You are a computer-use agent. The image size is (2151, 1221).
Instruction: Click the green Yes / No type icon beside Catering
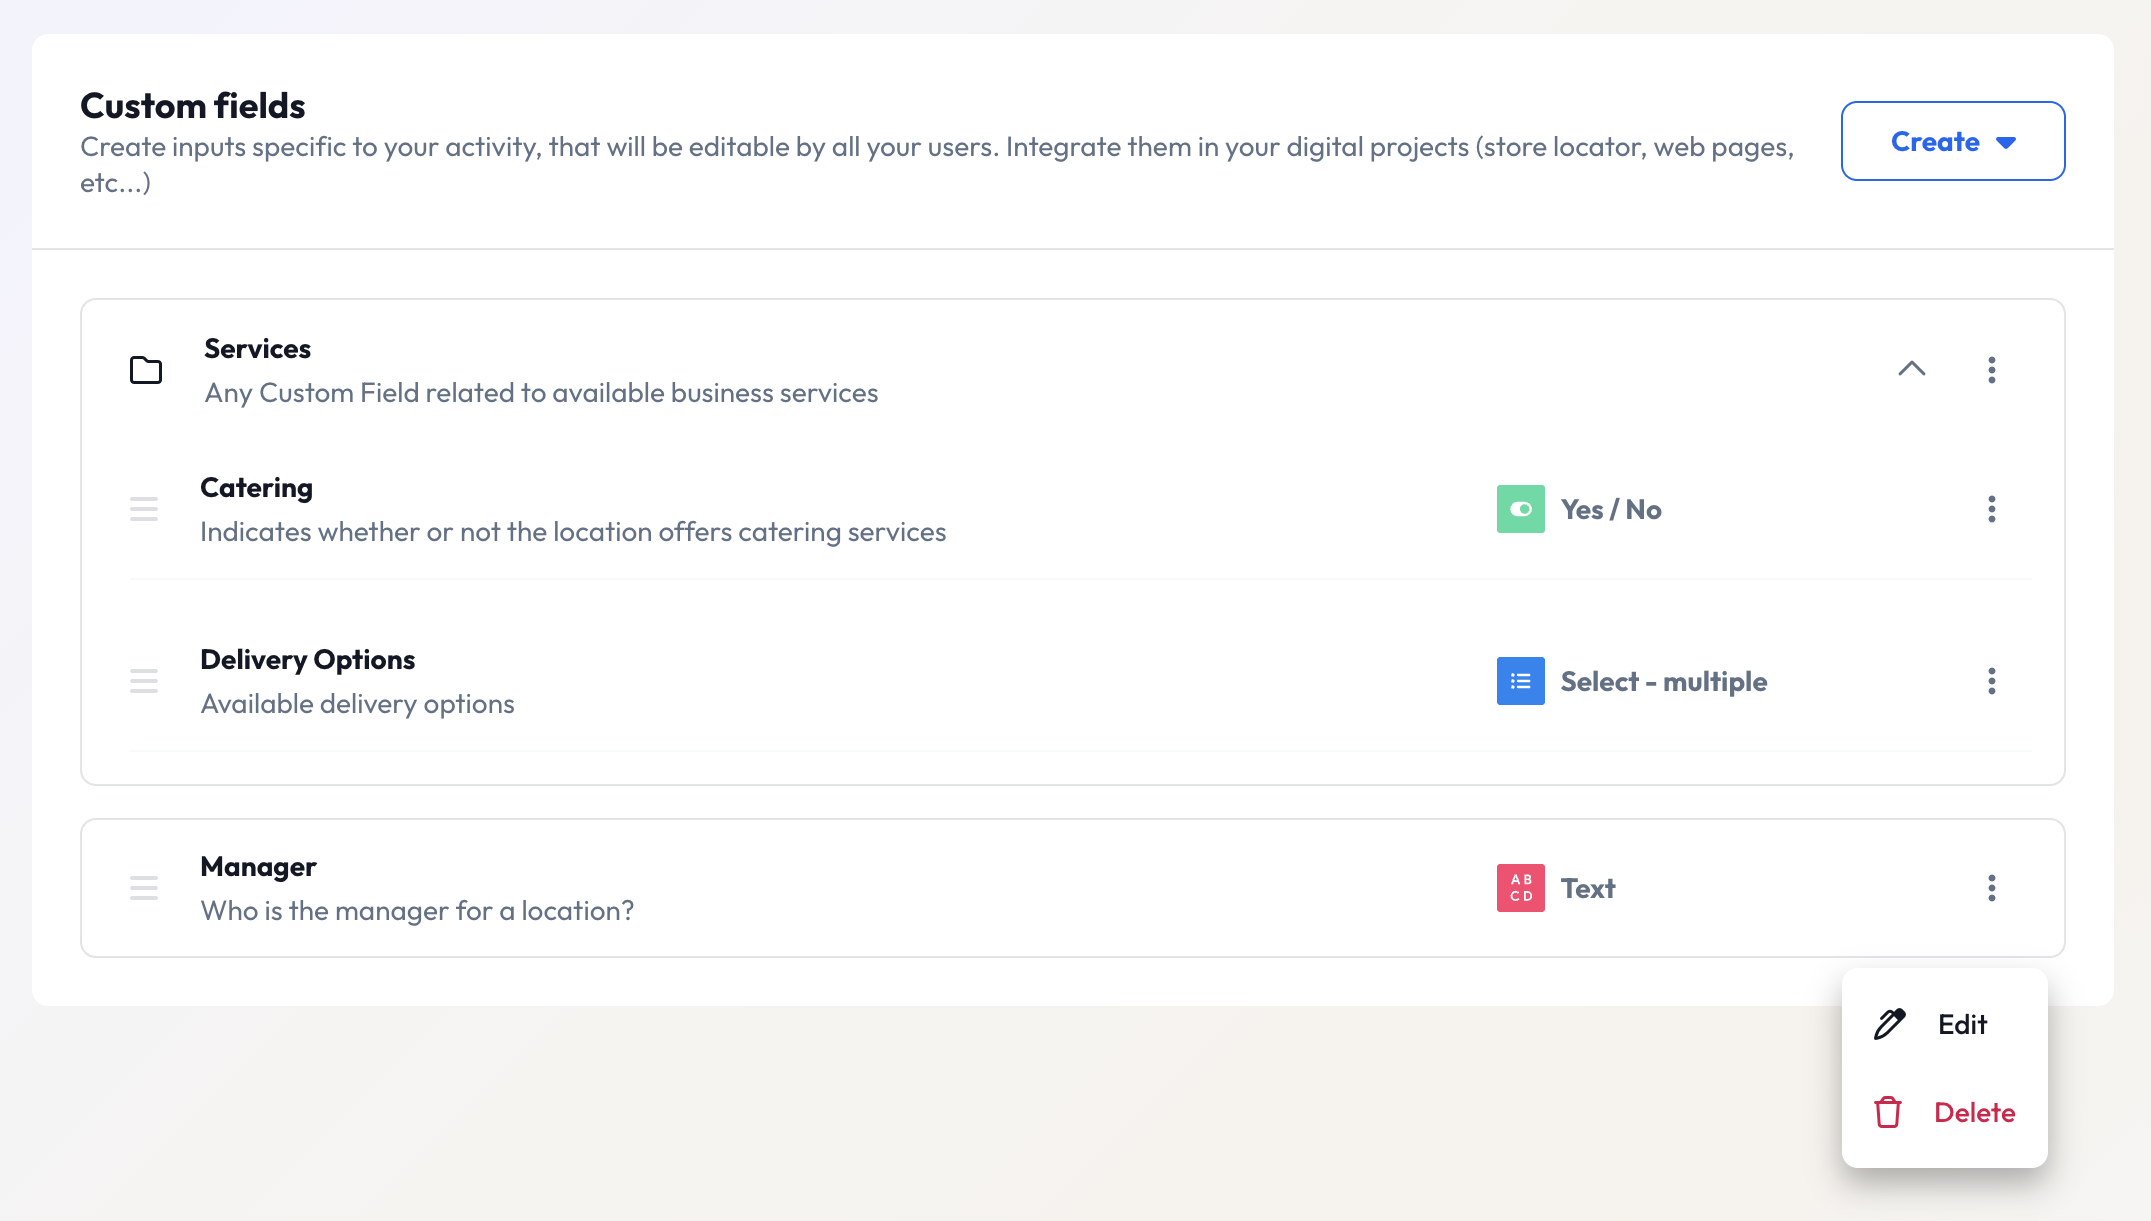[x=1519, y=509]
